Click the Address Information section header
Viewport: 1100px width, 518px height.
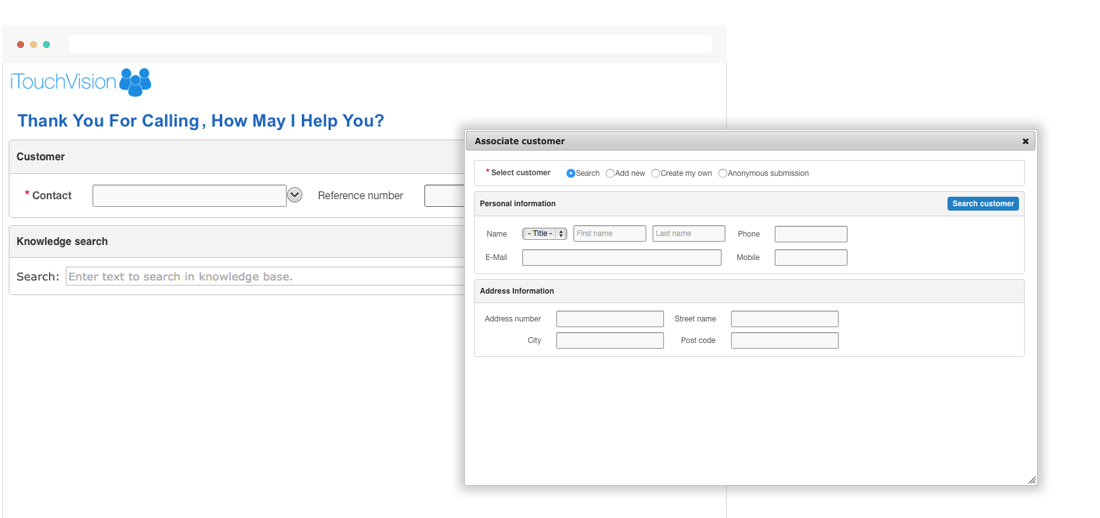(x=749, y=291)
